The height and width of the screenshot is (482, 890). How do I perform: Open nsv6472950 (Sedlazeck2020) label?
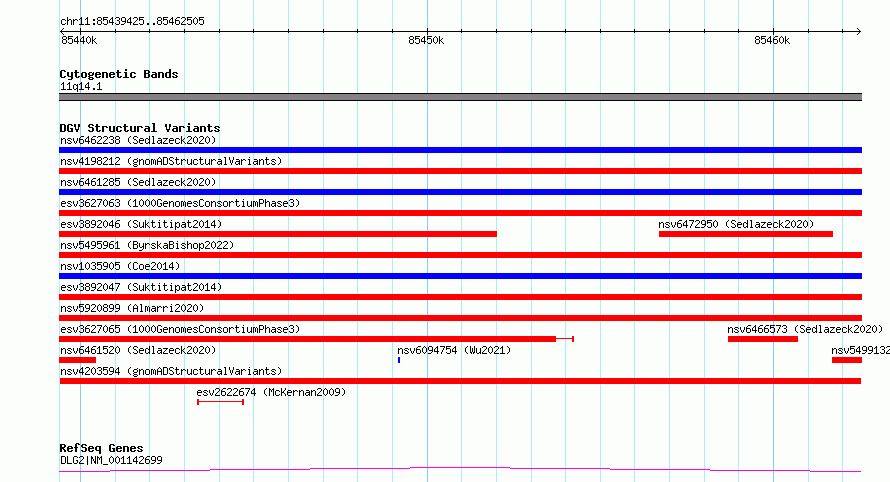pyautogui.click(x=736, y=224)
